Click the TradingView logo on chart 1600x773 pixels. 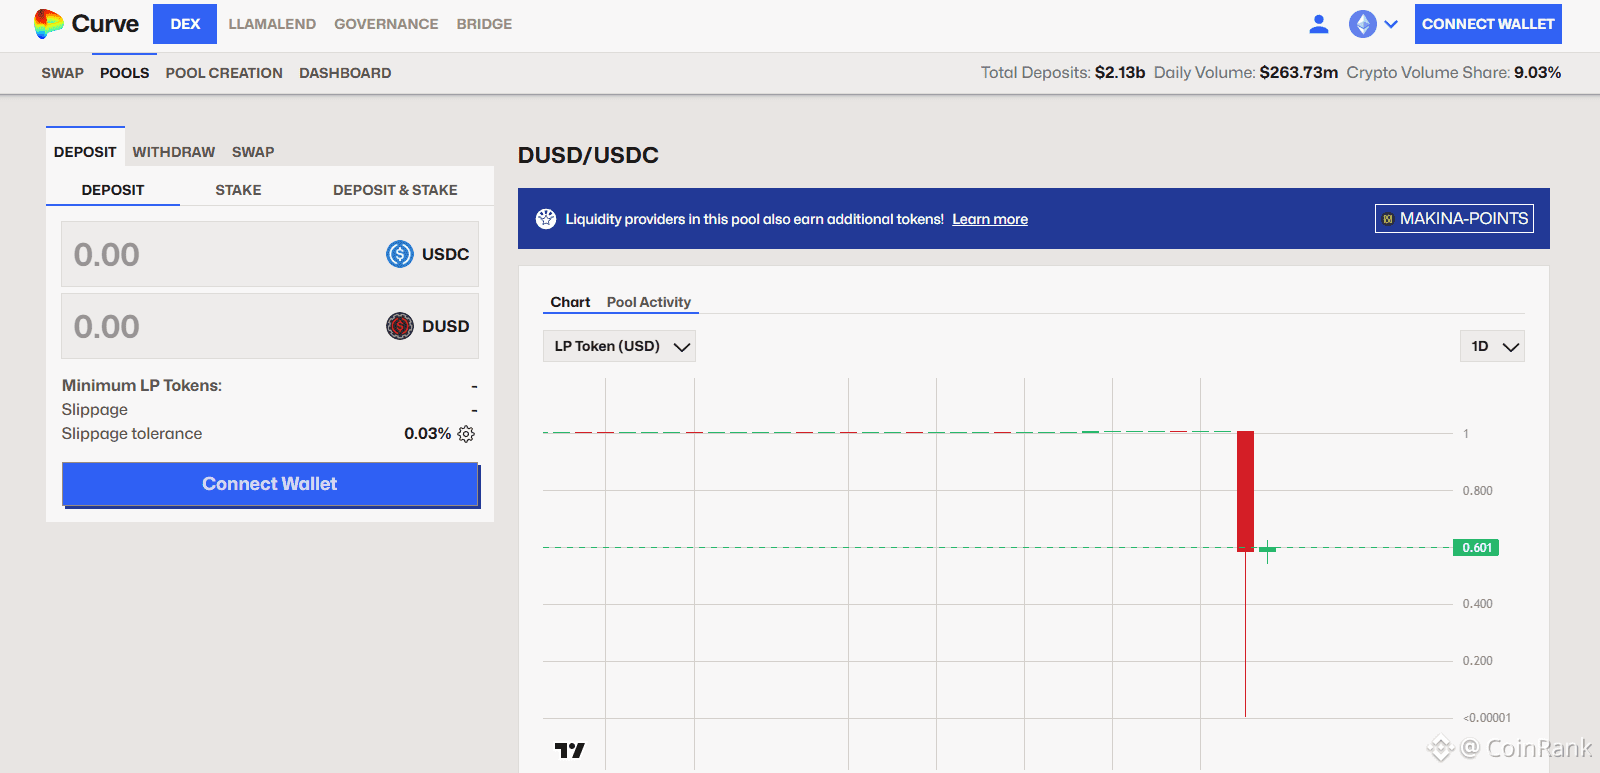click(x=569, y=750)
